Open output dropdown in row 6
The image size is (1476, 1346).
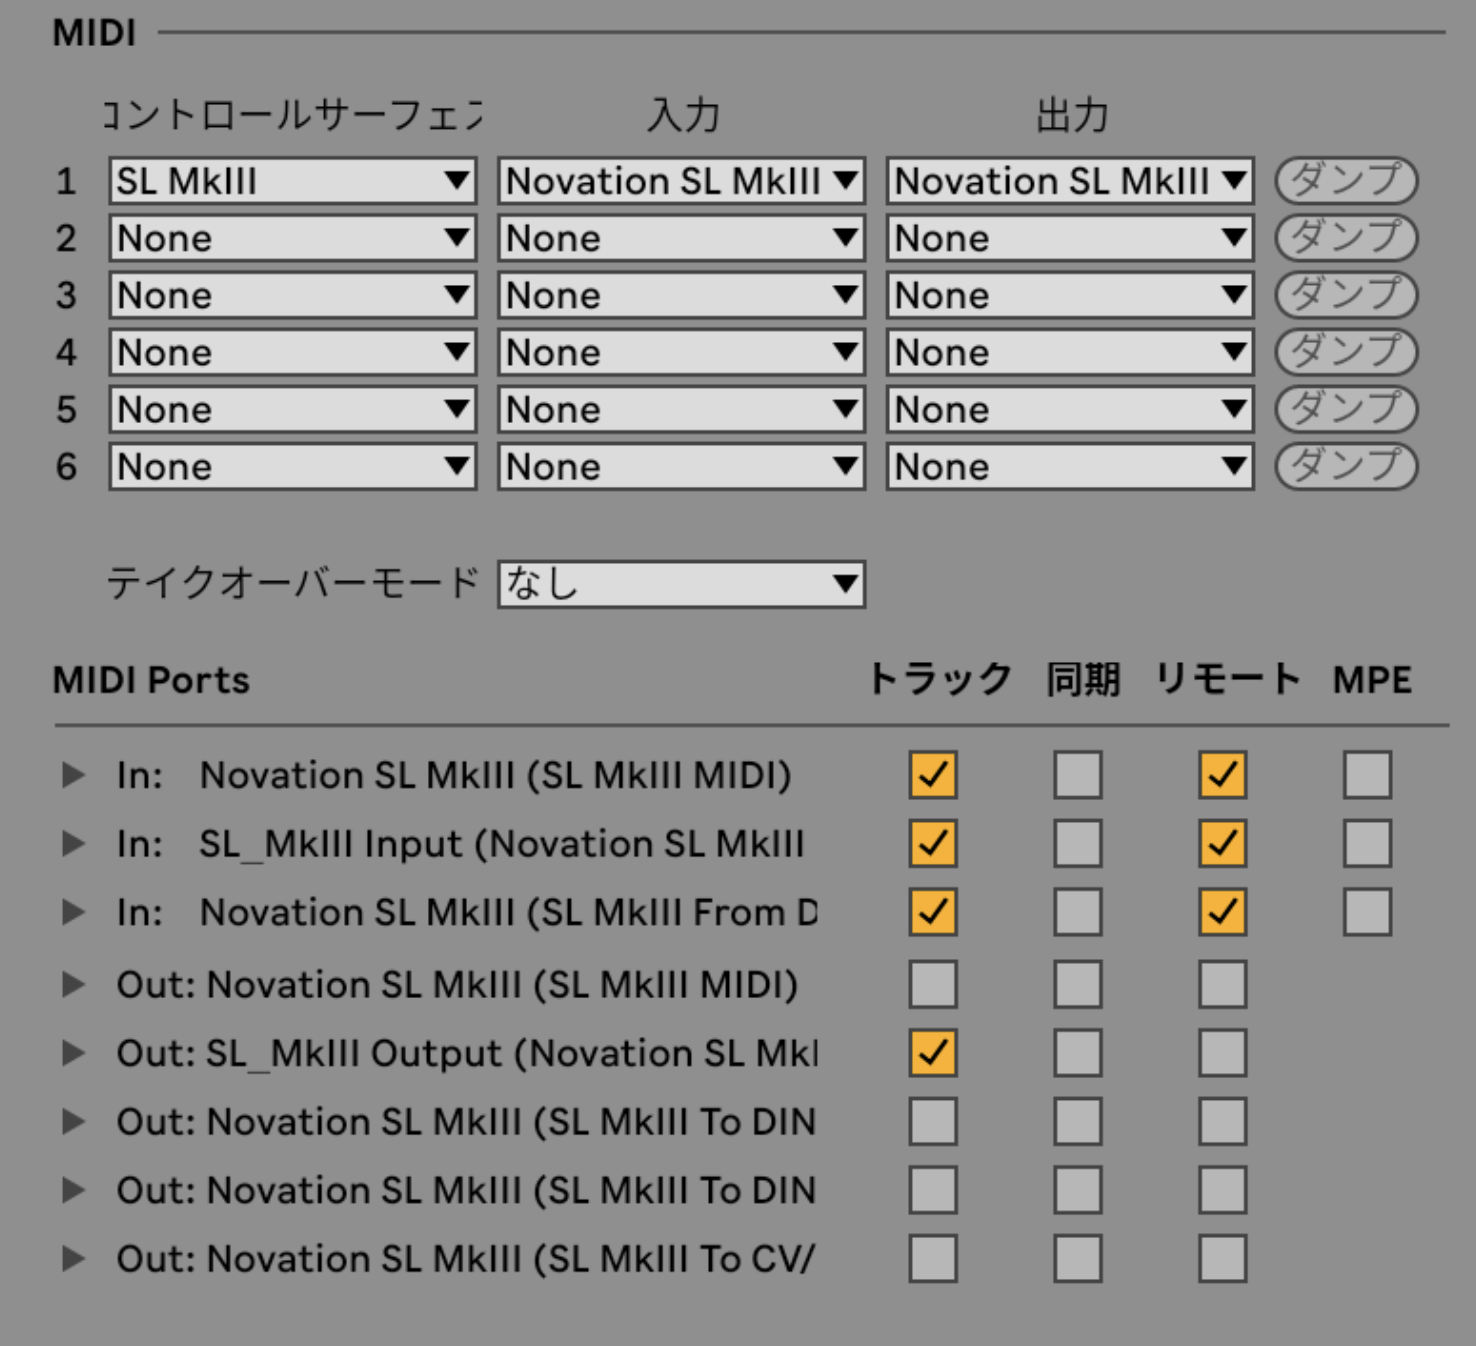1070,467
